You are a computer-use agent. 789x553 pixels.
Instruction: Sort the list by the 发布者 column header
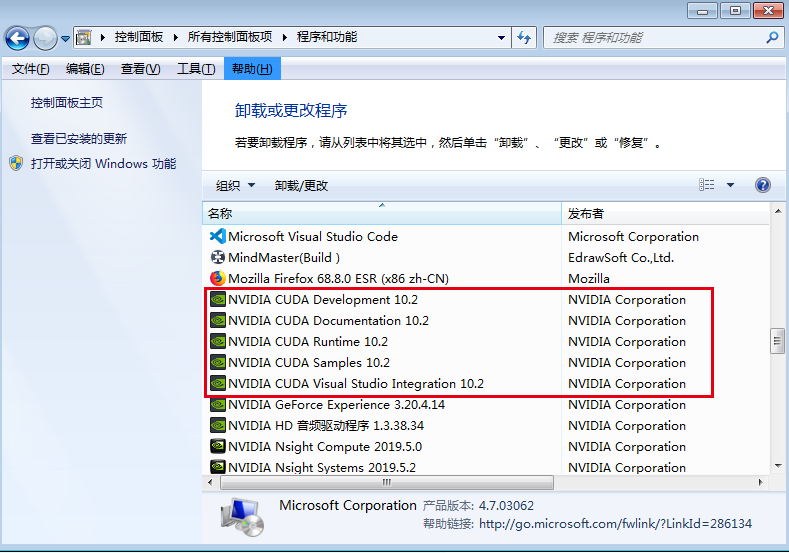pos(665,213)
